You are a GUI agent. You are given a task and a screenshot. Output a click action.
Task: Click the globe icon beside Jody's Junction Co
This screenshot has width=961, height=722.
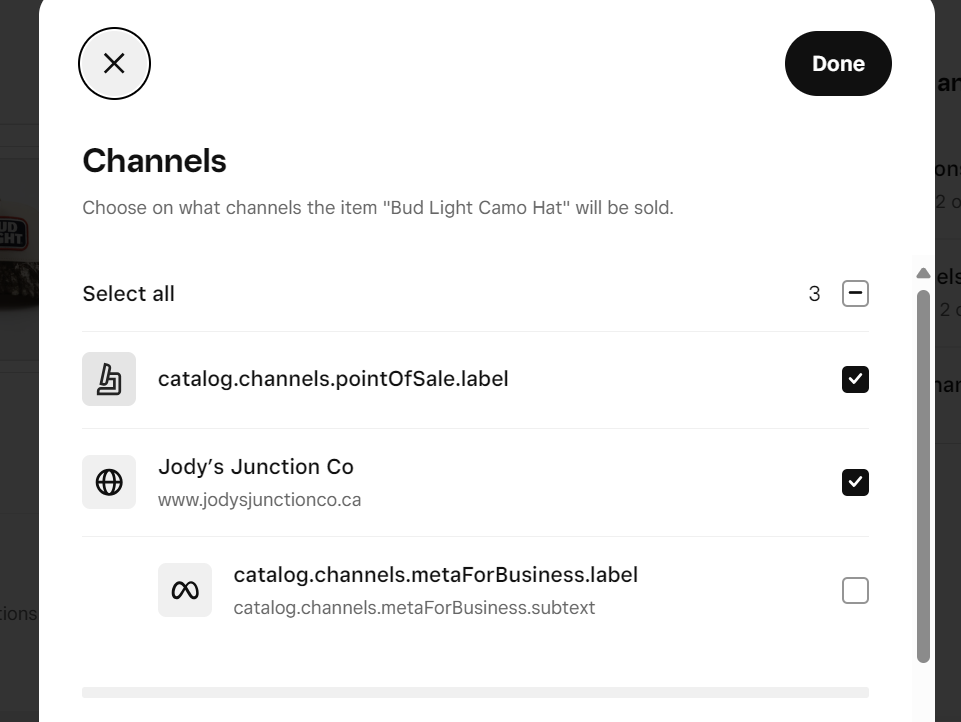point(109,483)
